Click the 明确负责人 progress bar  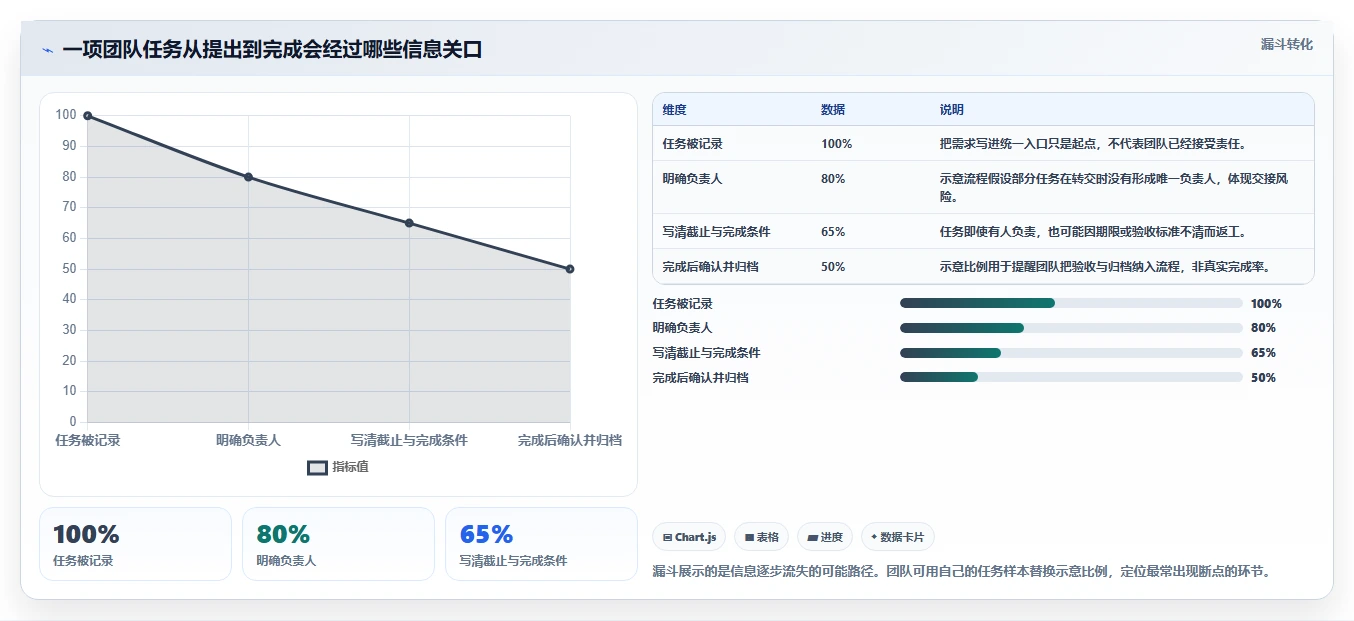point(1071,328)
